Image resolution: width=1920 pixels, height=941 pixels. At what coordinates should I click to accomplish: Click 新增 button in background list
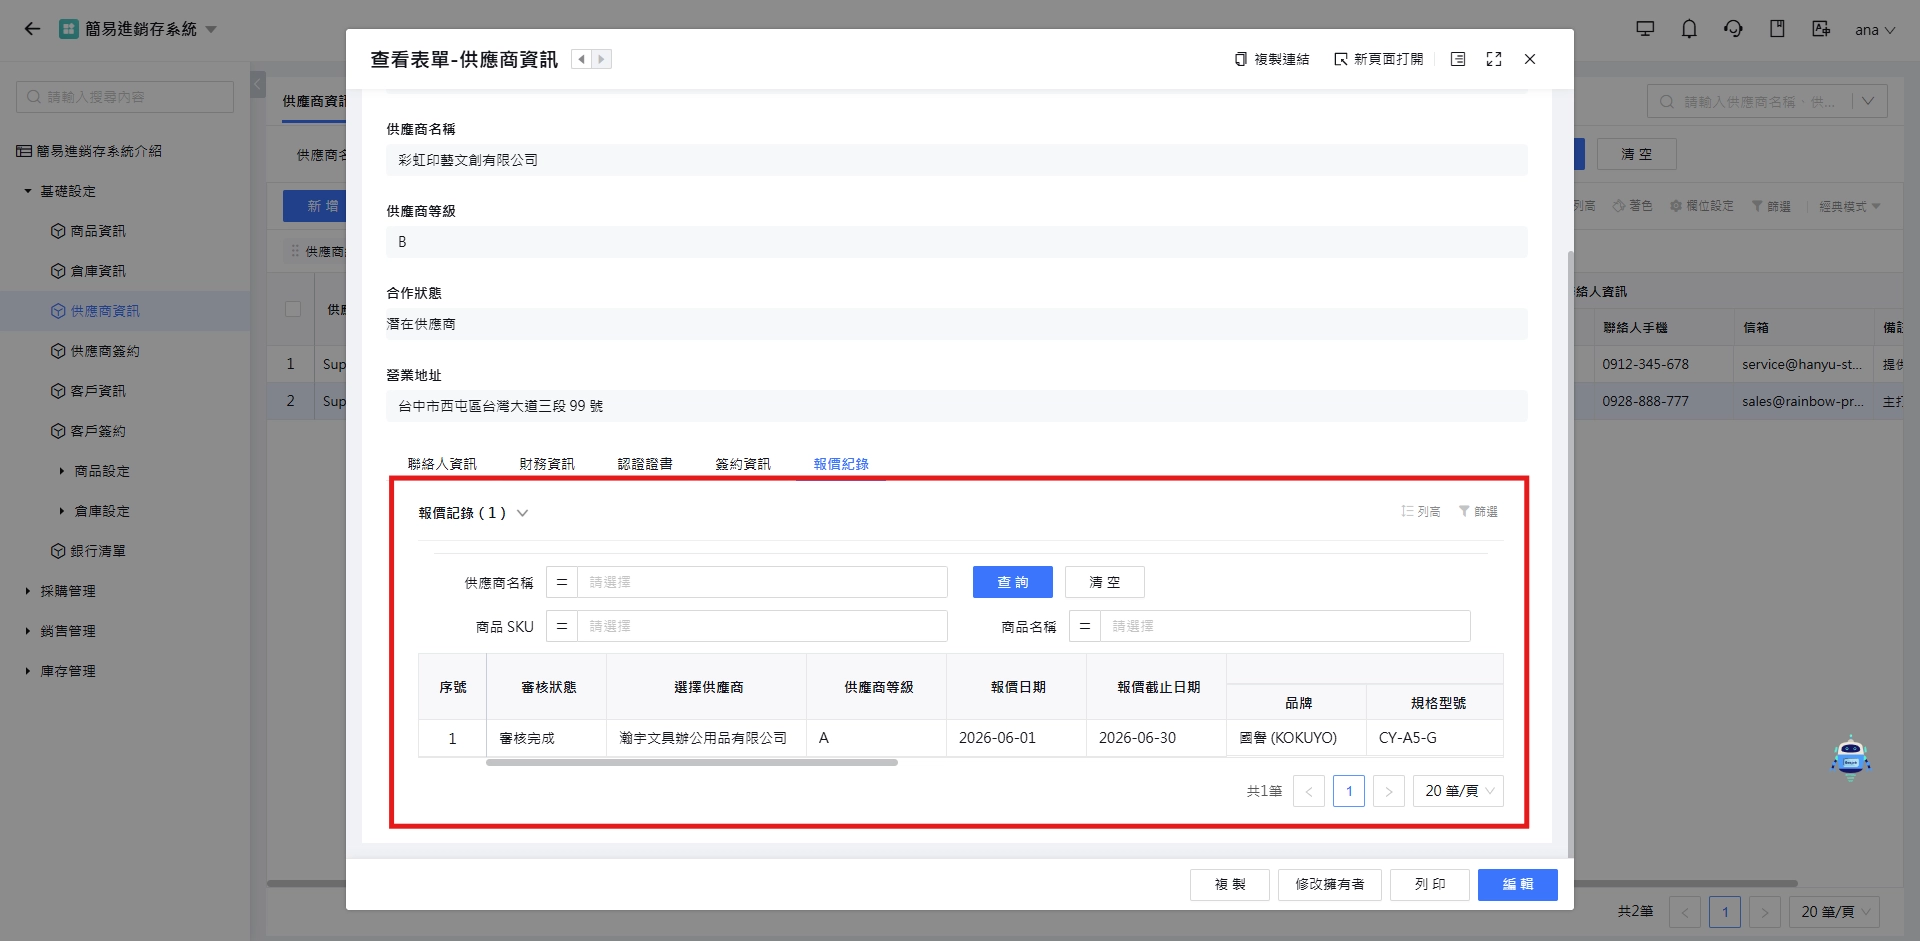(x=315, y=206)
